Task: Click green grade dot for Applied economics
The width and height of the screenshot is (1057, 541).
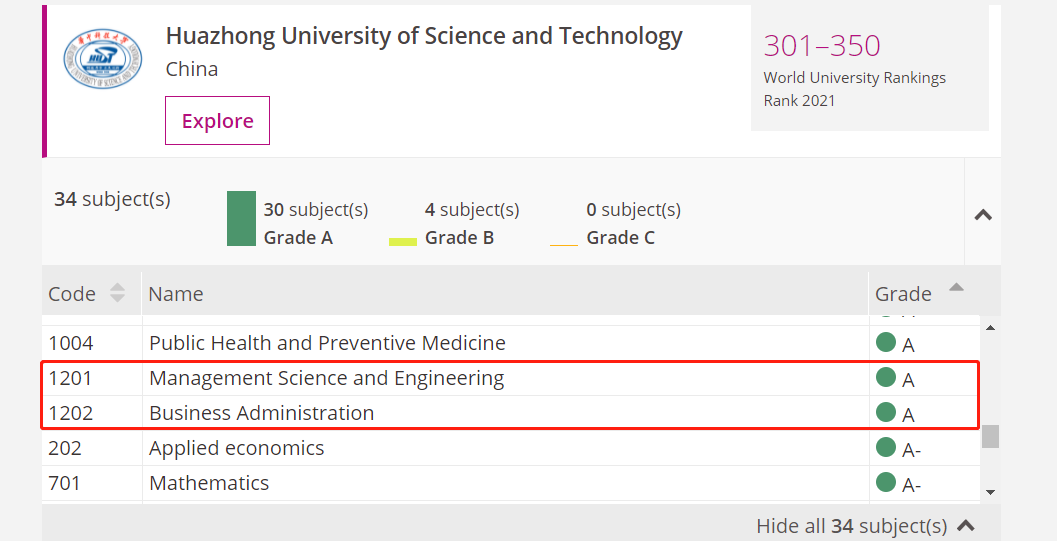Action: tap(886, 447)
